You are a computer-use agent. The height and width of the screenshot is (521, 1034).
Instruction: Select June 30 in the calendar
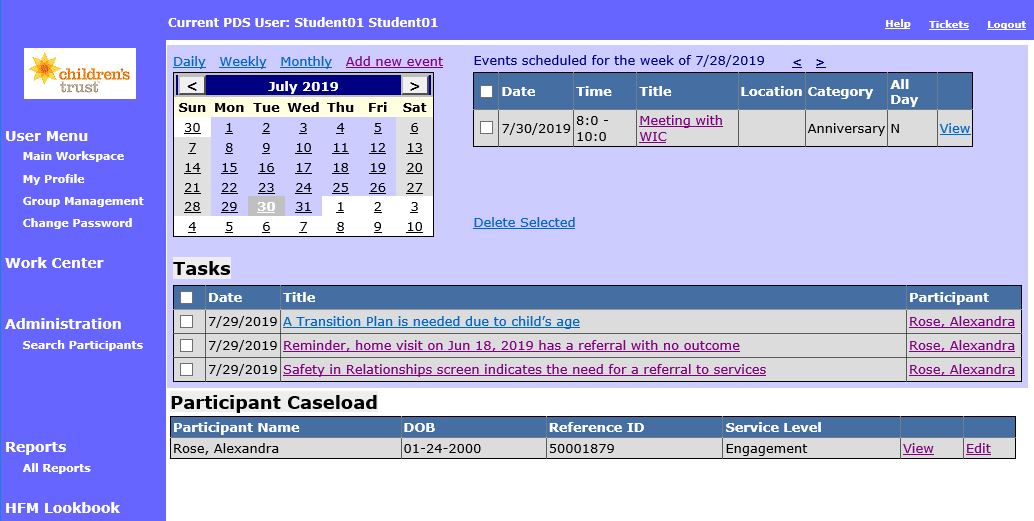point(192,128)
